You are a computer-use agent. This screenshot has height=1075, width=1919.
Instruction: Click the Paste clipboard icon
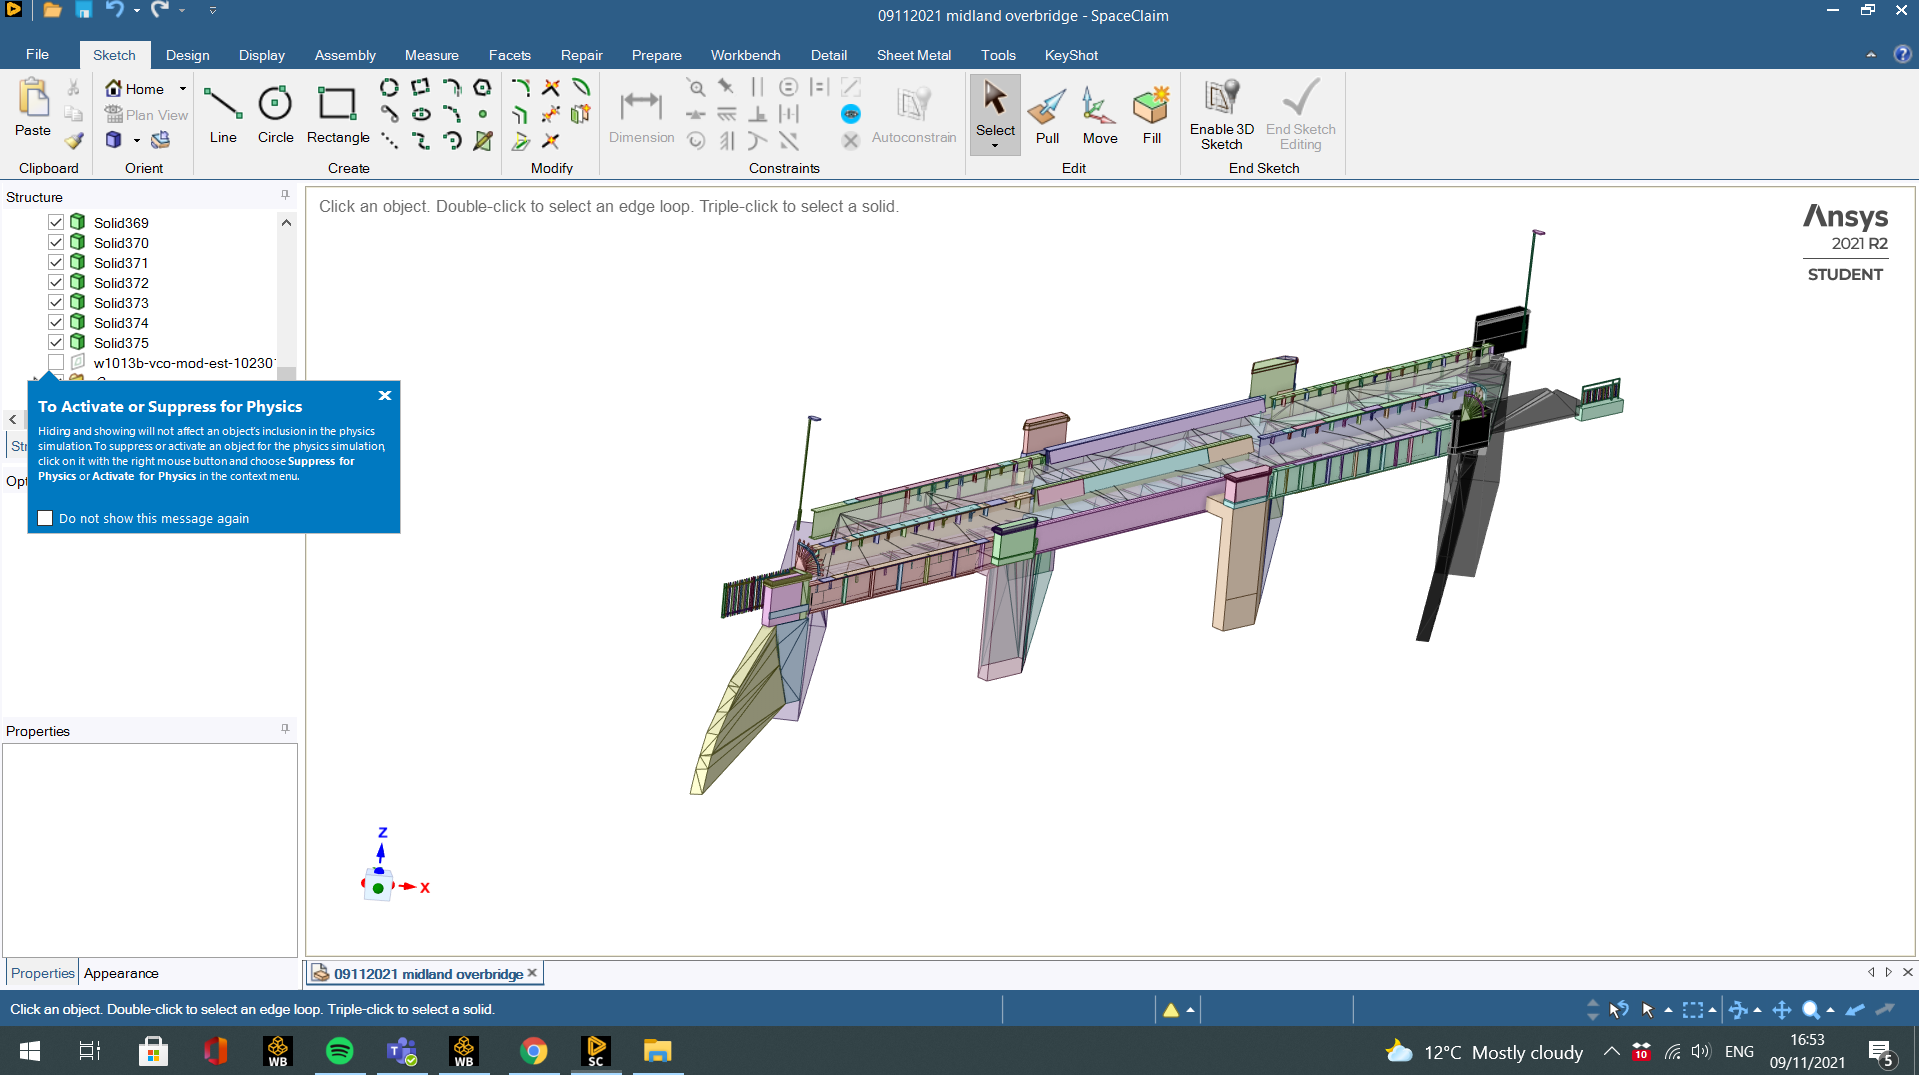[x=33, y=108]
